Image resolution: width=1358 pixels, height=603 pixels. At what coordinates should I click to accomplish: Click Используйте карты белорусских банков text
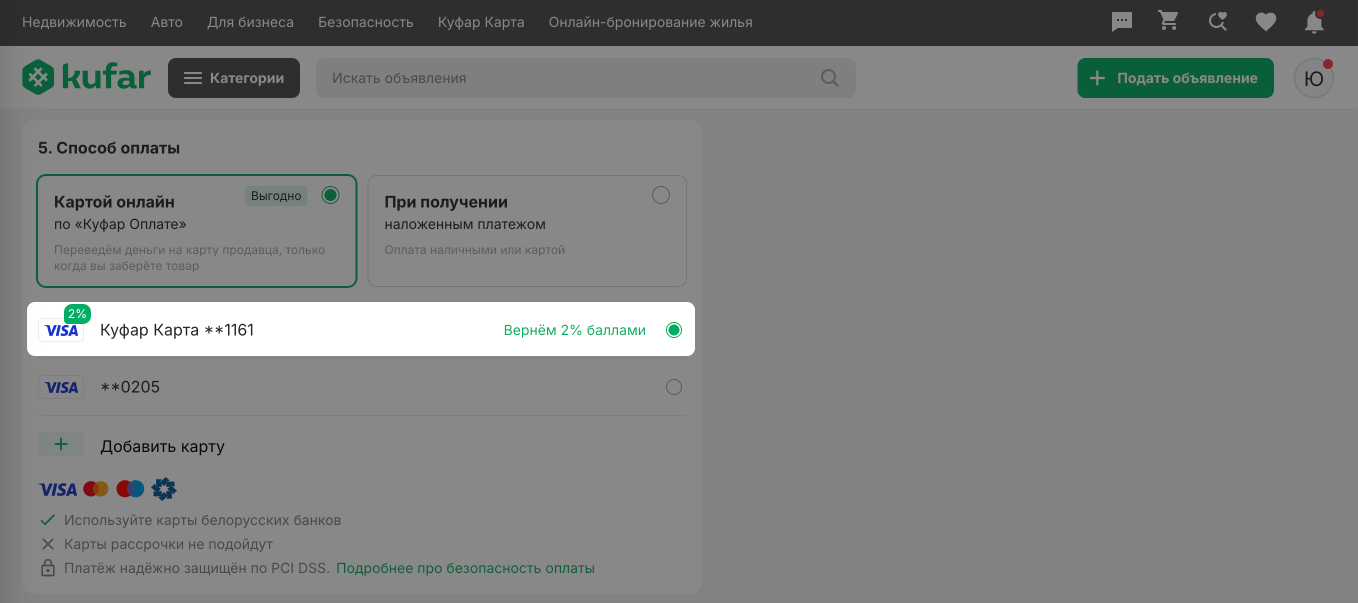(x=203, y=520)
